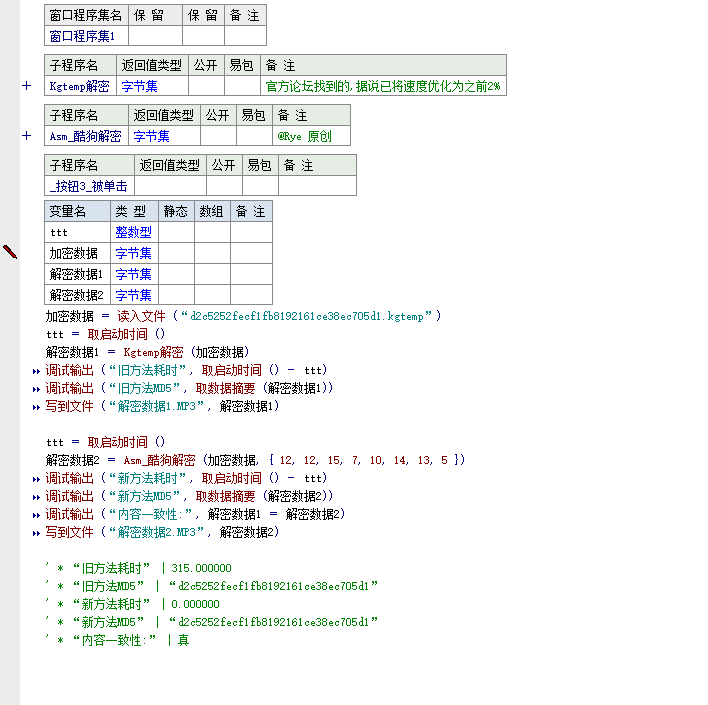Select variable name cell 解密数据1

pos(77,274)
